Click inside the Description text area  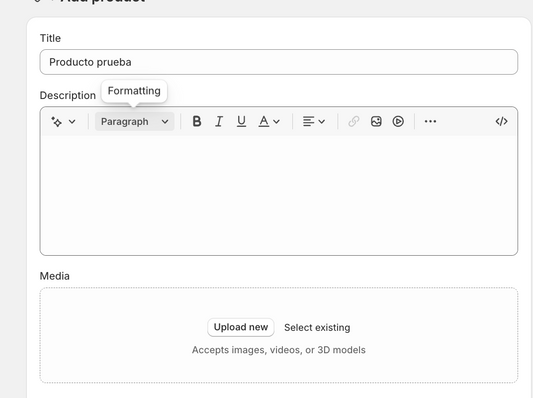point(279,195)
